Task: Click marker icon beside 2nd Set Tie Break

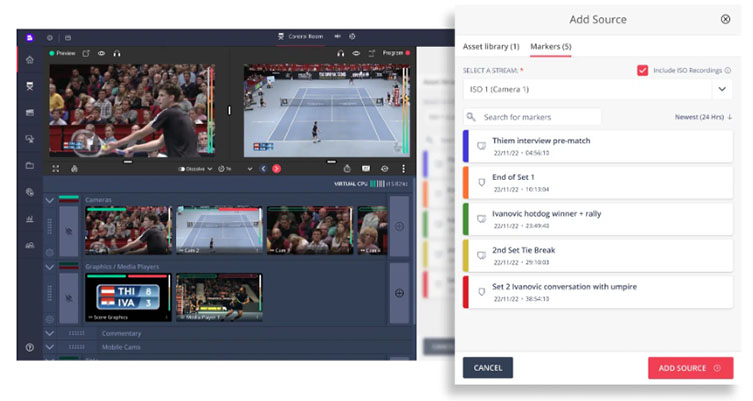Action: point(481,255)
